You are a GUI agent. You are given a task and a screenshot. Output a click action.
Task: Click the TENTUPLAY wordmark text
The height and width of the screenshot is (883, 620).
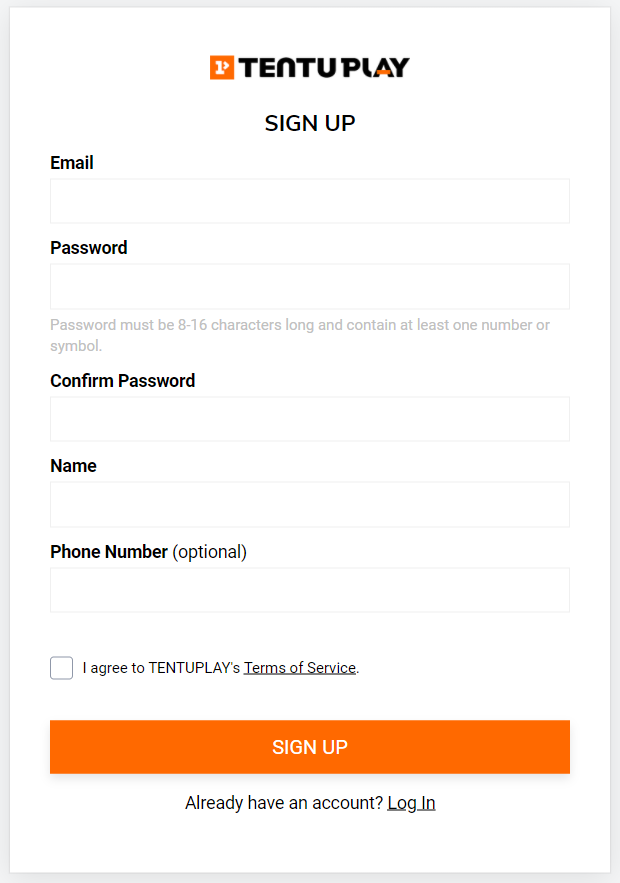(324, 68)
